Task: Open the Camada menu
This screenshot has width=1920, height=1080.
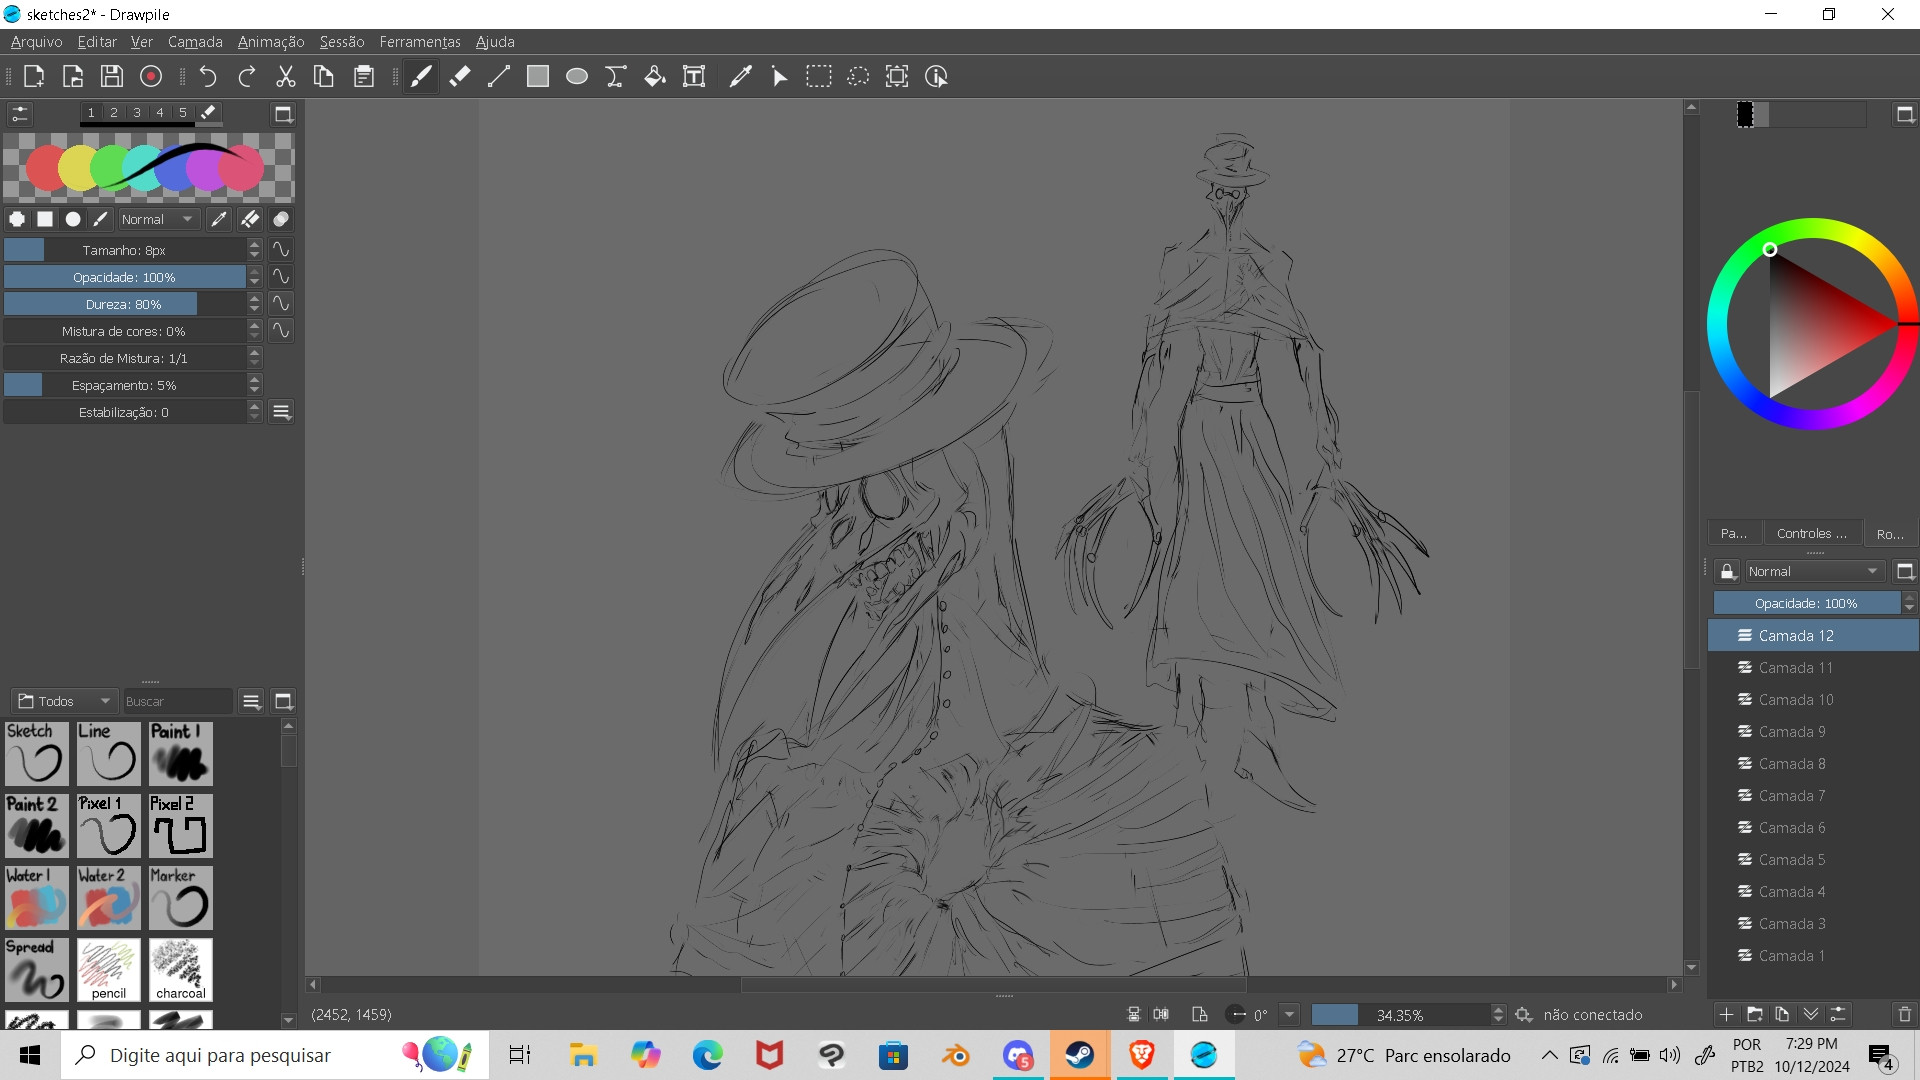Action: click(195, 42)
